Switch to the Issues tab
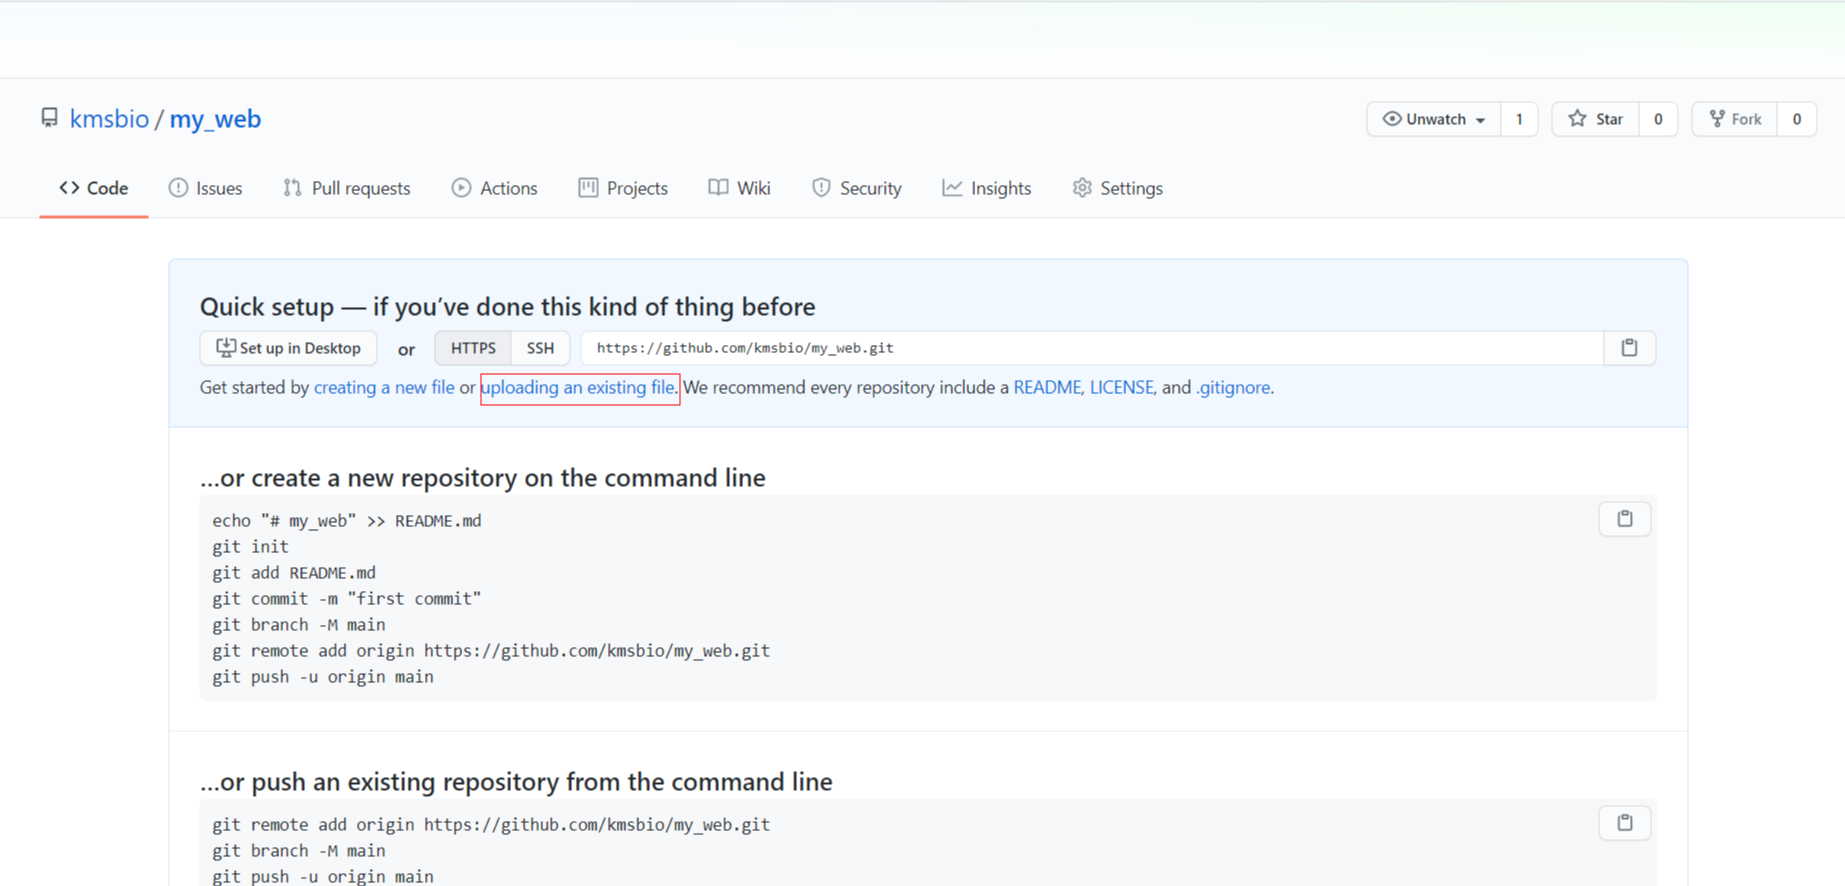Viewport: 1845px width, 886px height. [205, 188]
